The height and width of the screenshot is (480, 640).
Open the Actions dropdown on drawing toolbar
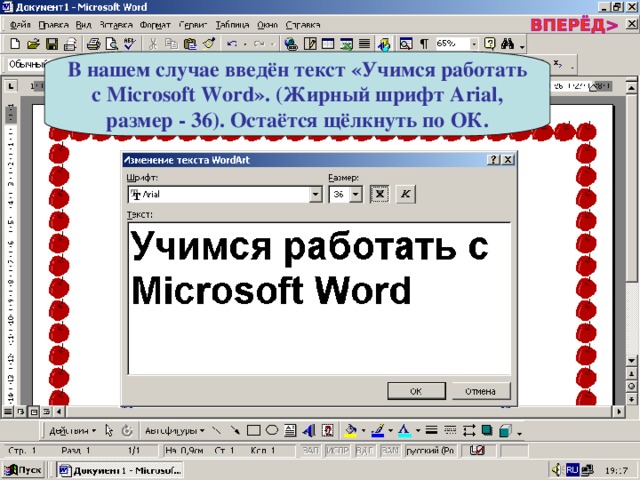(x=72, y=431)
